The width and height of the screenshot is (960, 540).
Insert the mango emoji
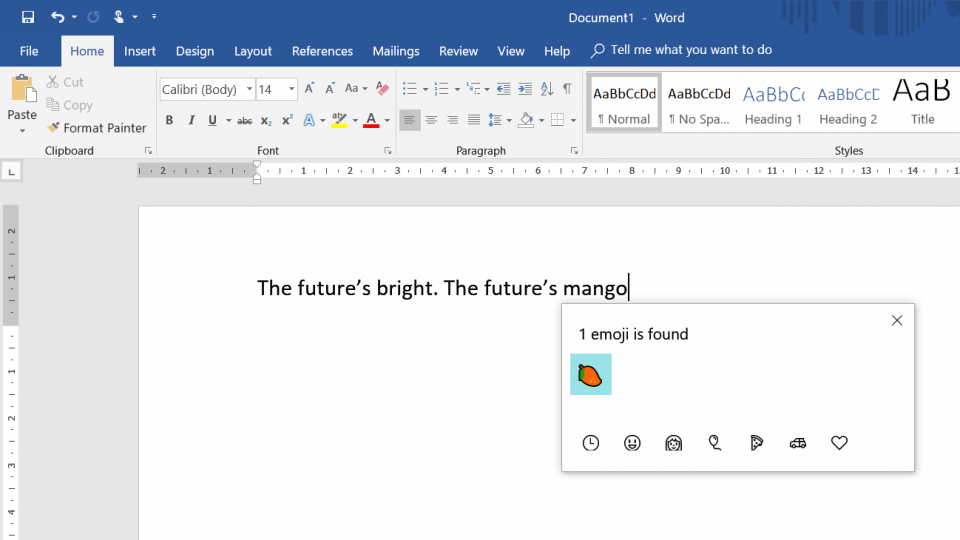pos(591,374)
